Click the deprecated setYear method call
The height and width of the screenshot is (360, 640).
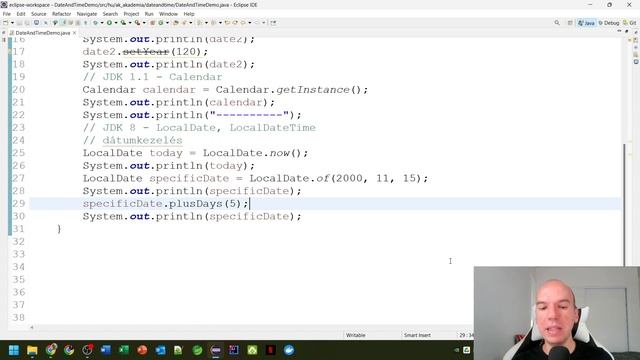(145, 52)
